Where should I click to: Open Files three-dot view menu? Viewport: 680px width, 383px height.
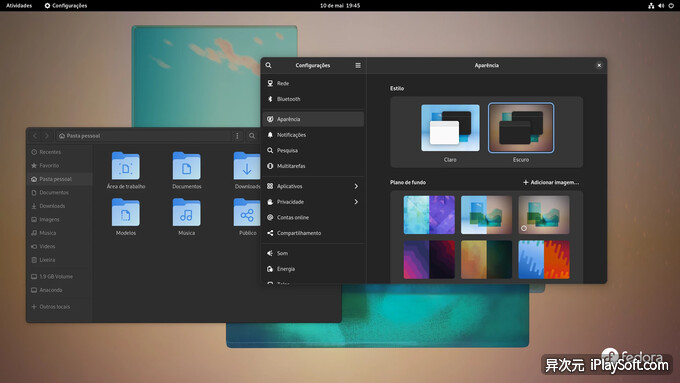pyautogui.click(x=237, y=136)
